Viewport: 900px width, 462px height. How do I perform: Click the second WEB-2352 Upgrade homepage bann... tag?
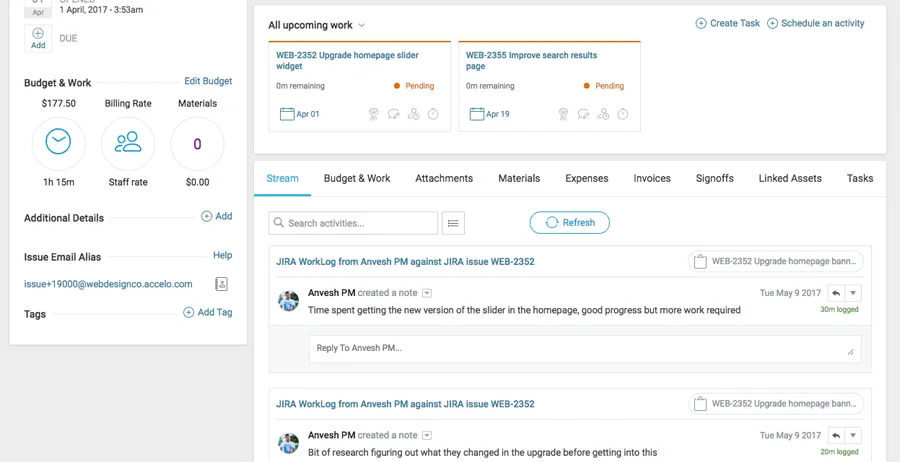pos(776,404)
